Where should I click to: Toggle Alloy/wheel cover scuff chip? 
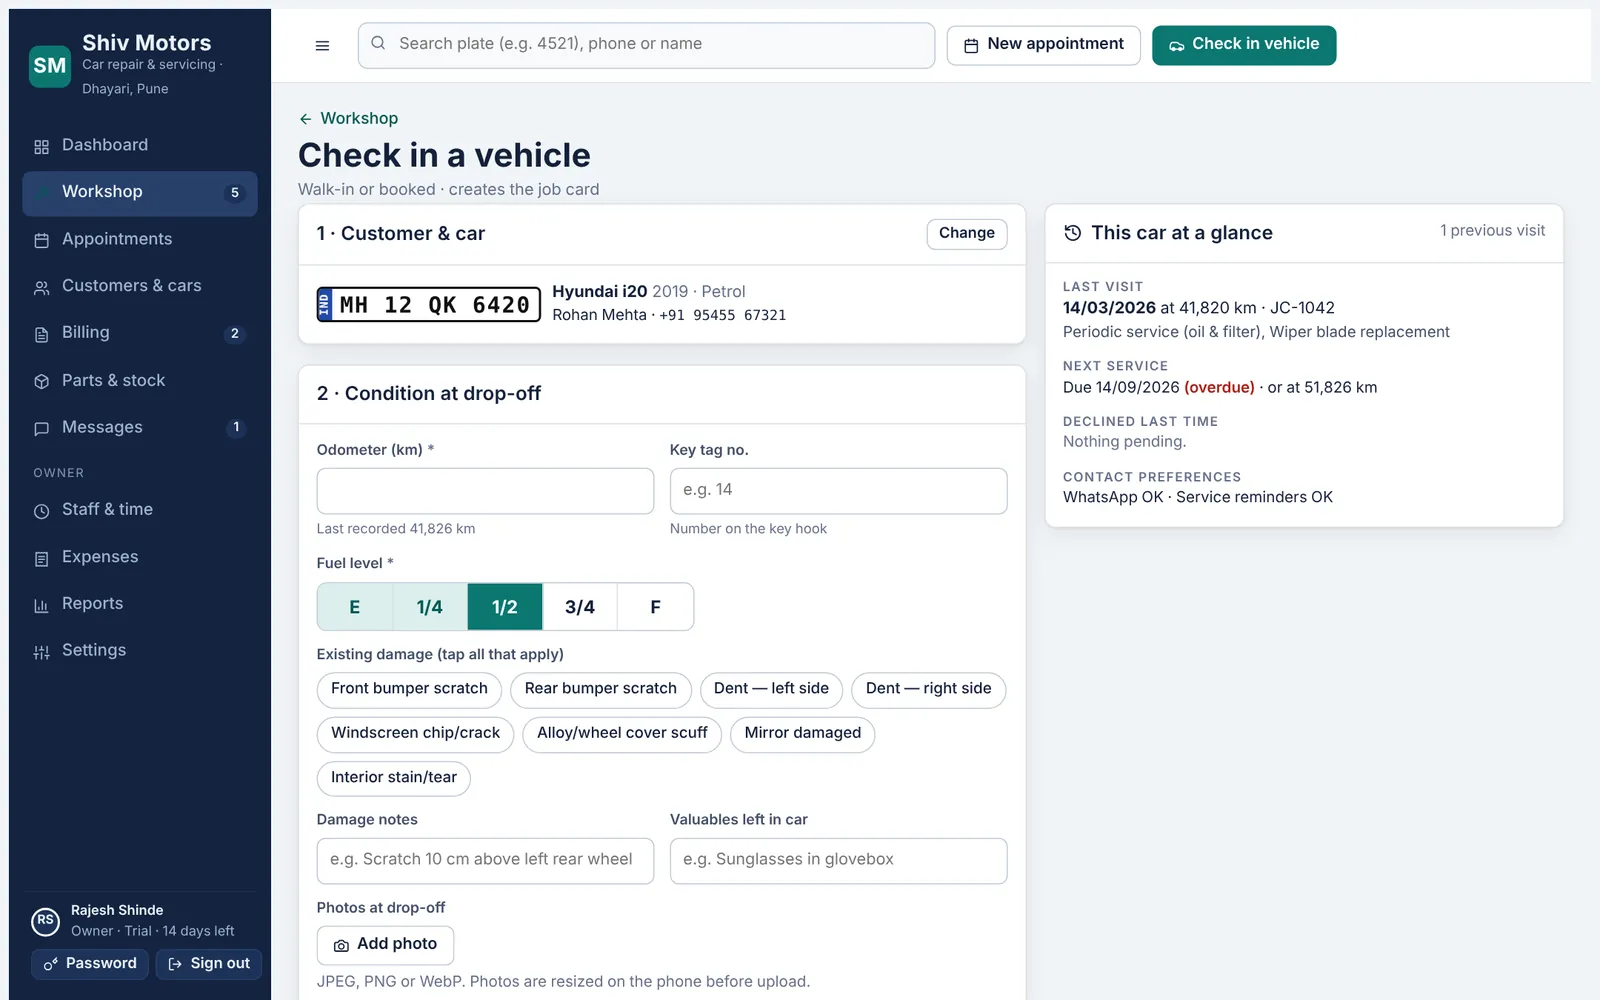point(622,734)
